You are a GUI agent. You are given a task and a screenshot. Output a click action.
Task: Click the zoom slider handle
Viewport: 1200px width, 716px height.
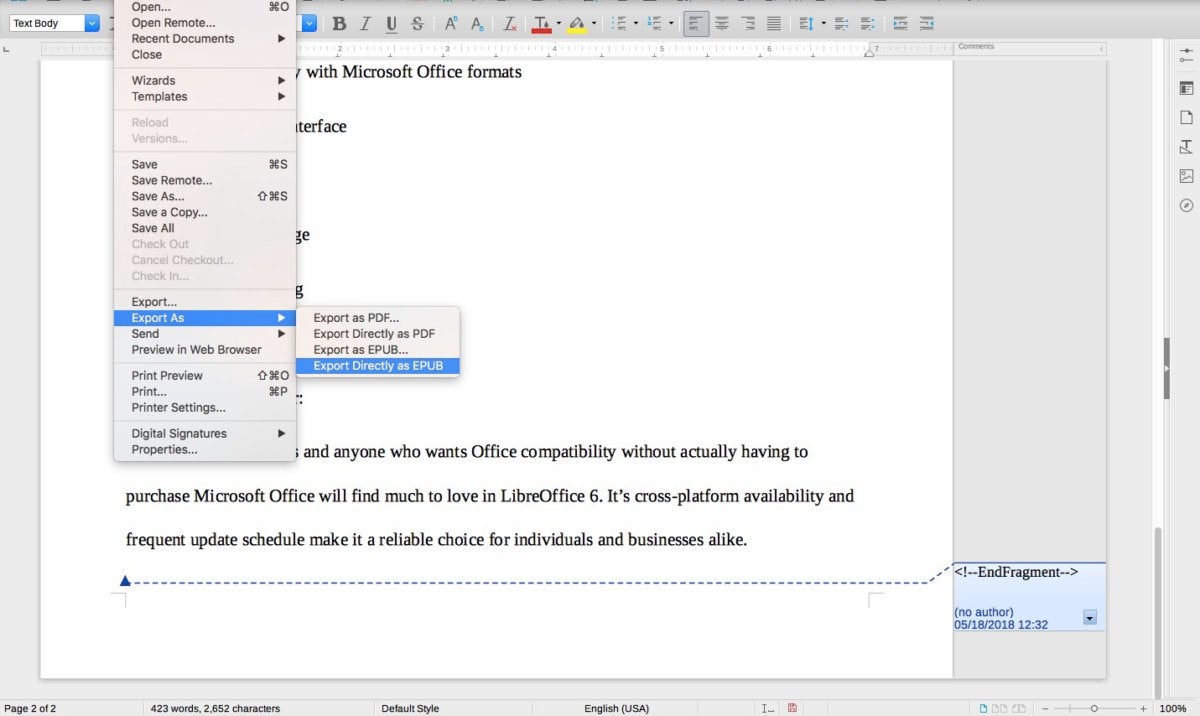pyautogui.click(x=1094, y=708)
